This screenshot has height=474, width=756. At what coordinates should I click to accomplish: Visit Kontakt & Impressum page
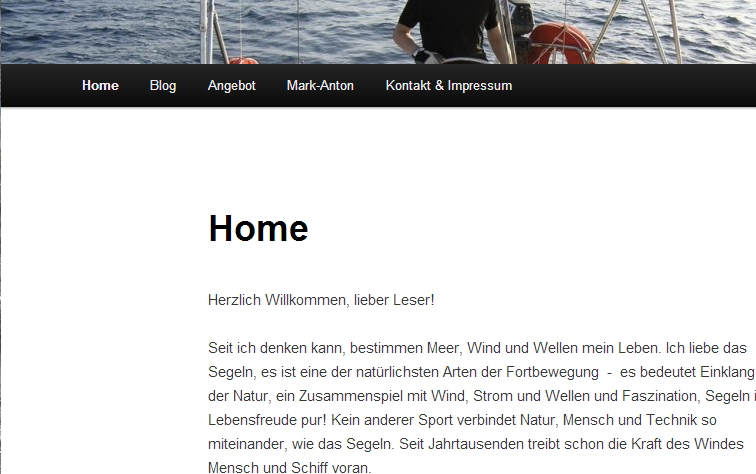tap(449, 85)
